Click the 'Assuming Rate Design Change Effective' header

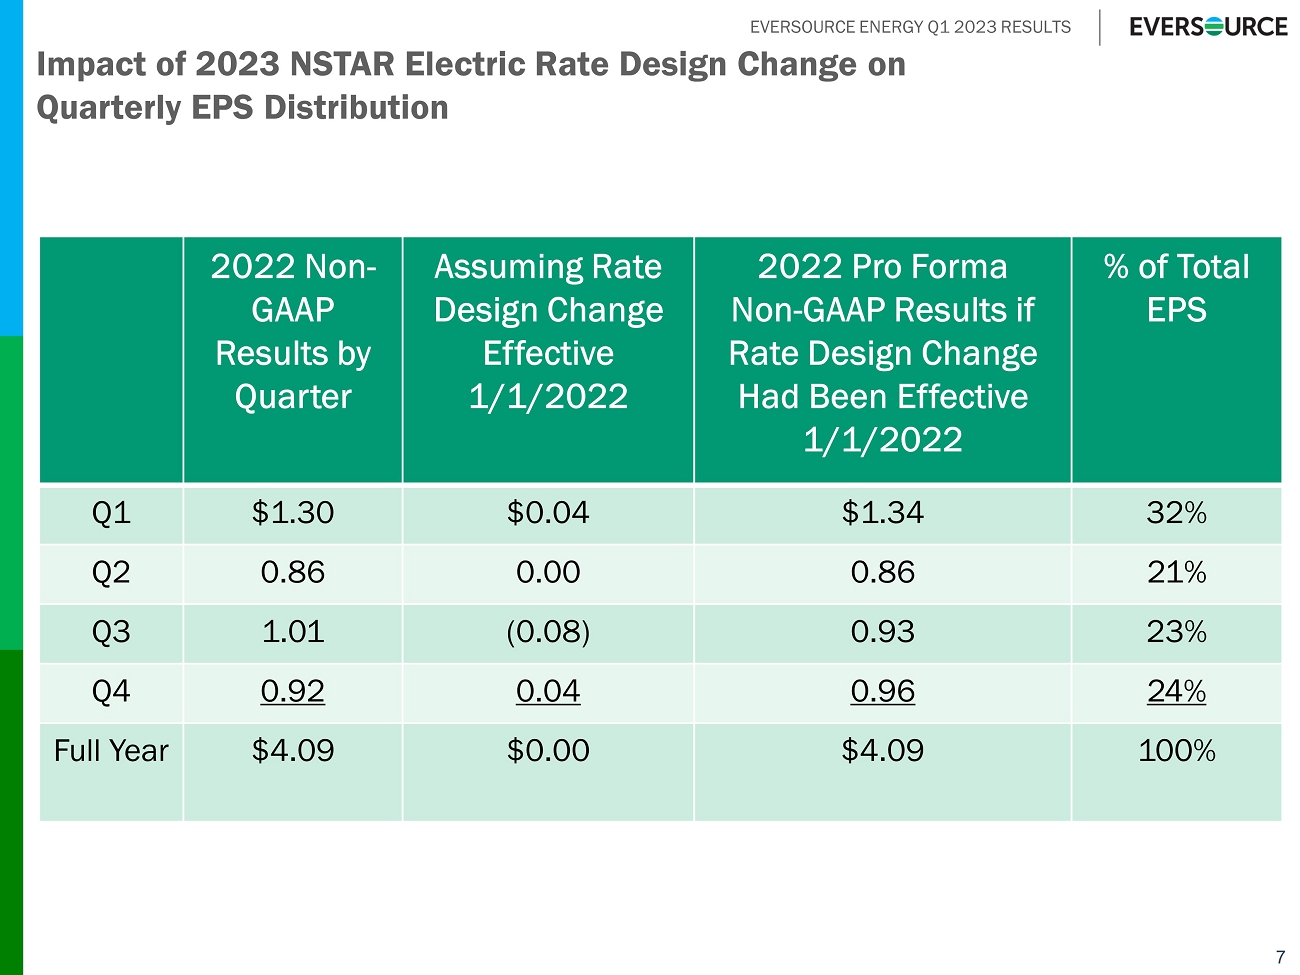coord(548,332)
